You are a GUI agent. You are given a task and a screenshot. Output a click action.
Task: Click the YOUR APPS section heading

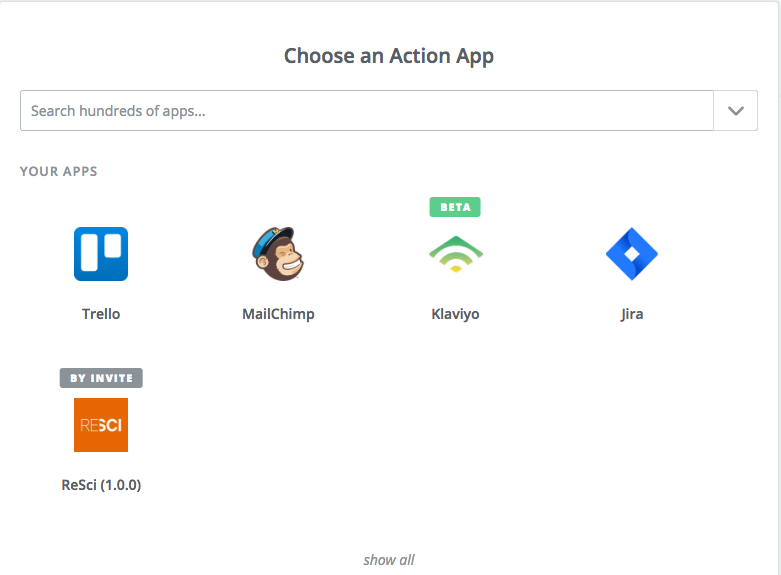59,171
